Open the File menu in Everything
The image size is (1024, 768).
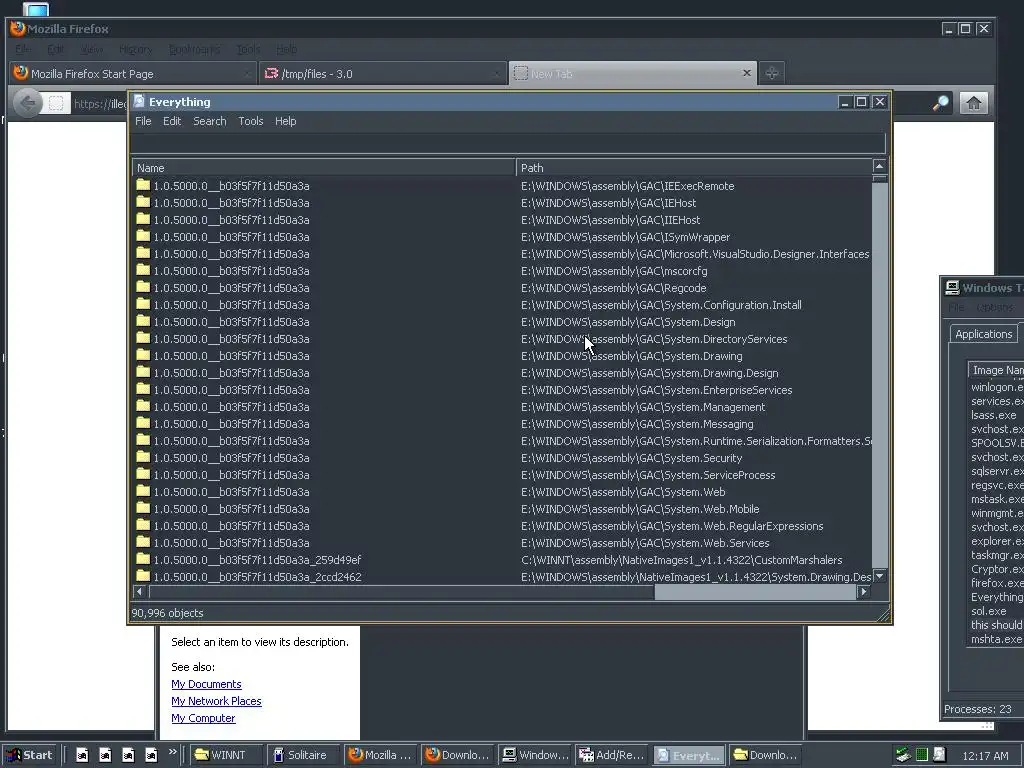point(143,121)
